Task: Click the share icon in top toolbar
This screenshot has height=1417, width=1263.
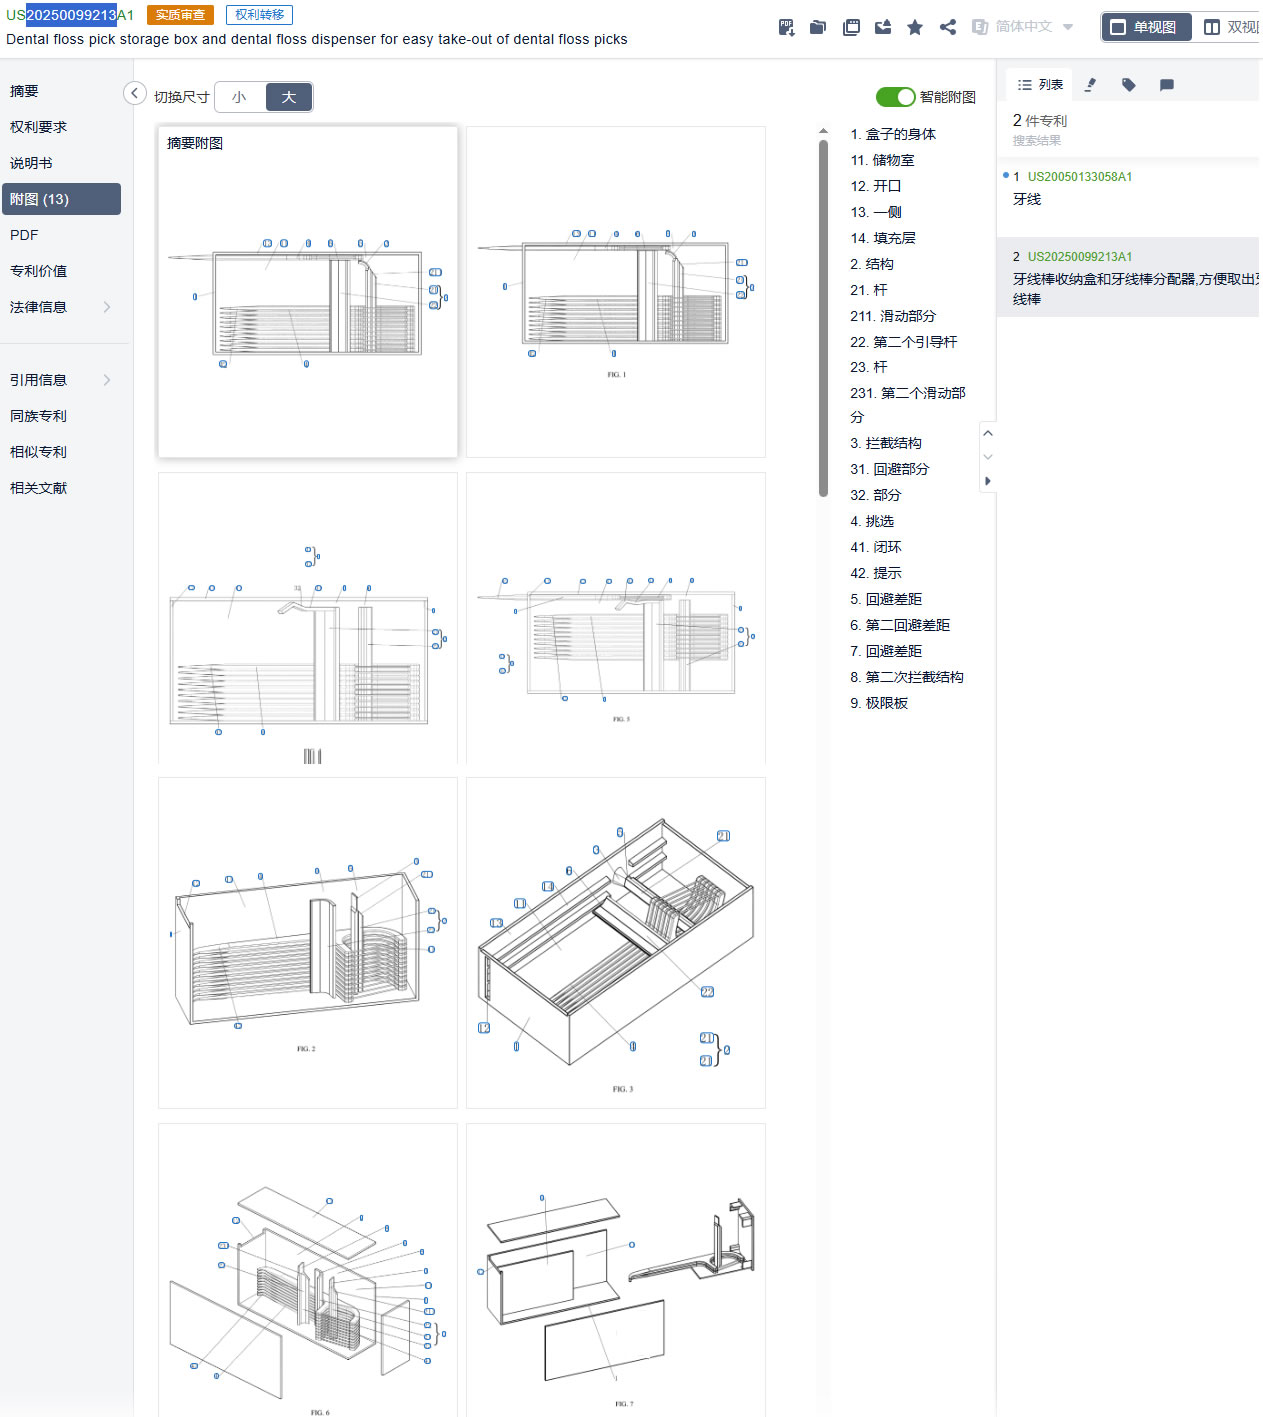Action: (x=947, y=27)
